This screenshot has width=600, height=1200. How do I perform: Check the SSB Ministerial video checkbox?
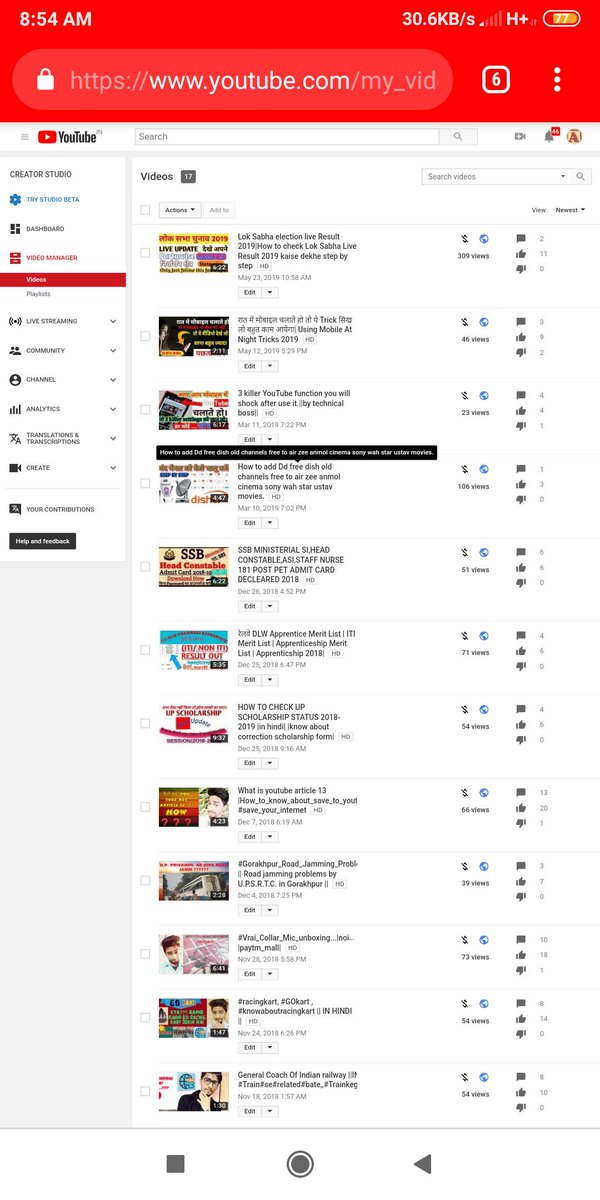tap(145, 566)
